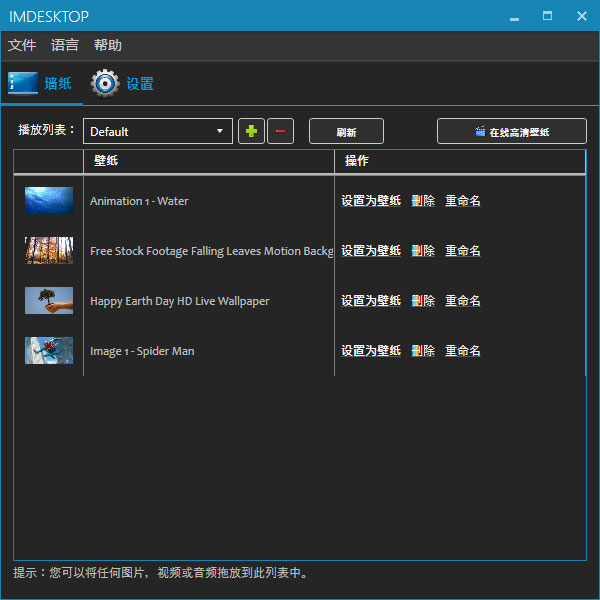Click the Animation 1 - Water name
600x600 pixels.
coord(139,201)
